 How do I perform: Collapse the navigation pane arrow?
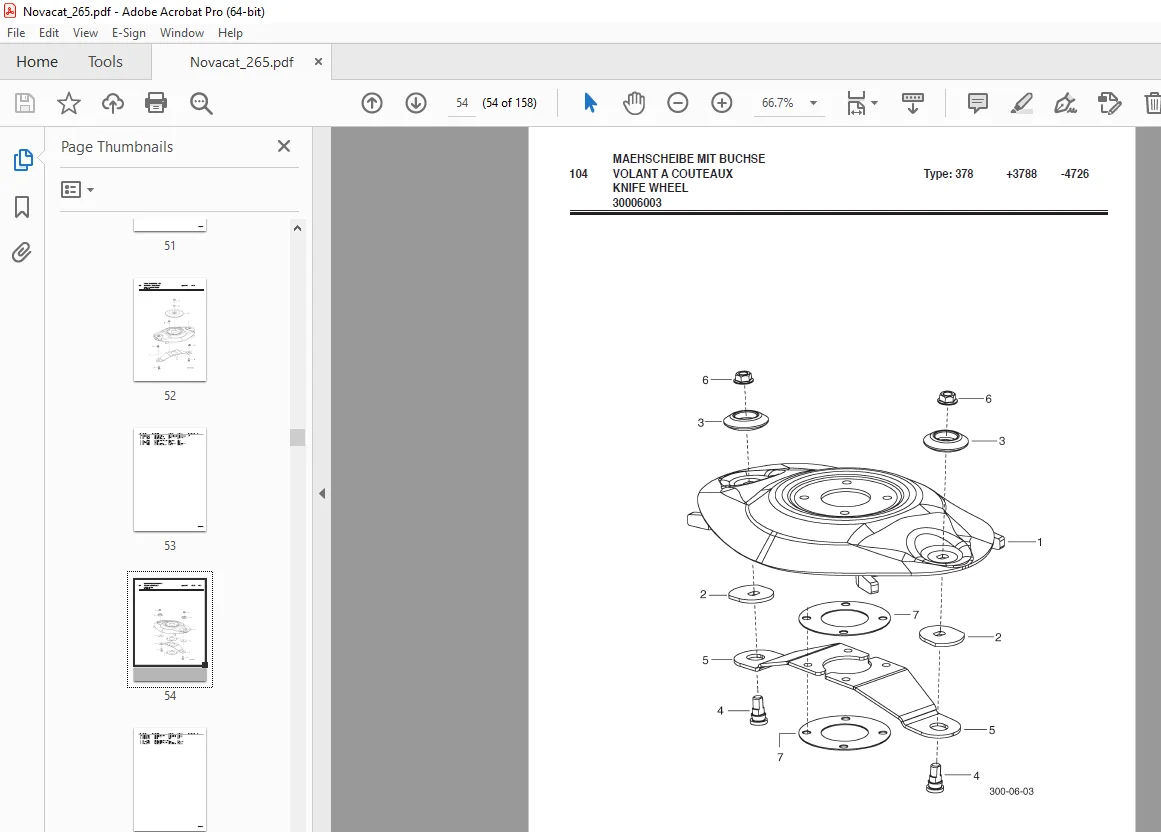pyautogui.click(x=322, y=493)
